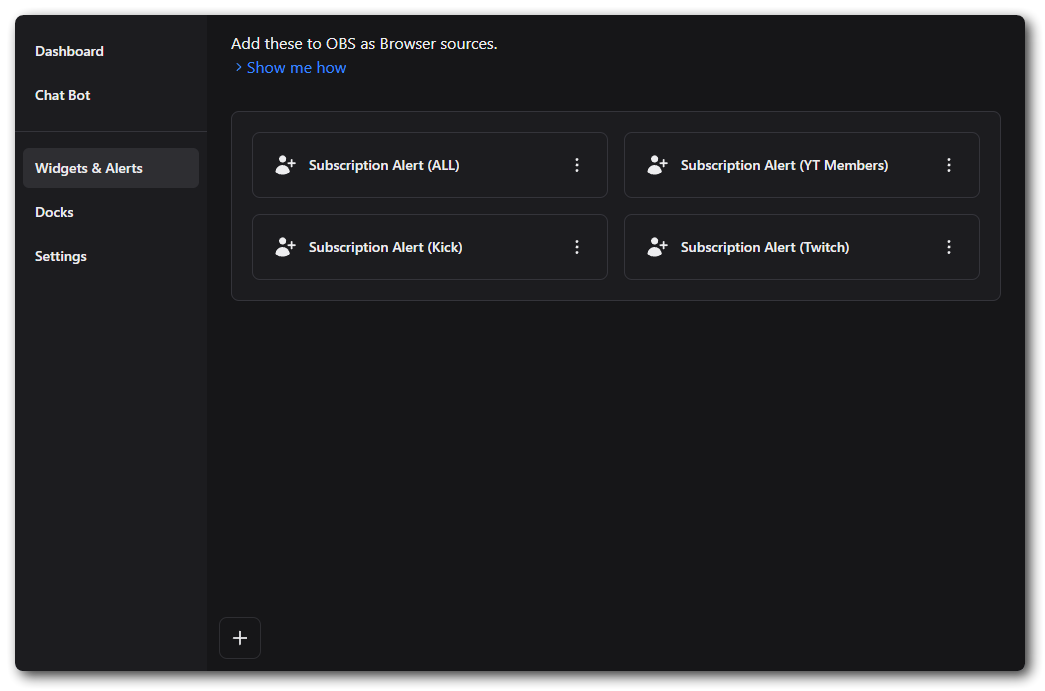The image size is (1045, 691).
Task: Click the subscriber icon on Subscription Alert (ALL)
Action: pyautogui.click(x=285, y=164)
